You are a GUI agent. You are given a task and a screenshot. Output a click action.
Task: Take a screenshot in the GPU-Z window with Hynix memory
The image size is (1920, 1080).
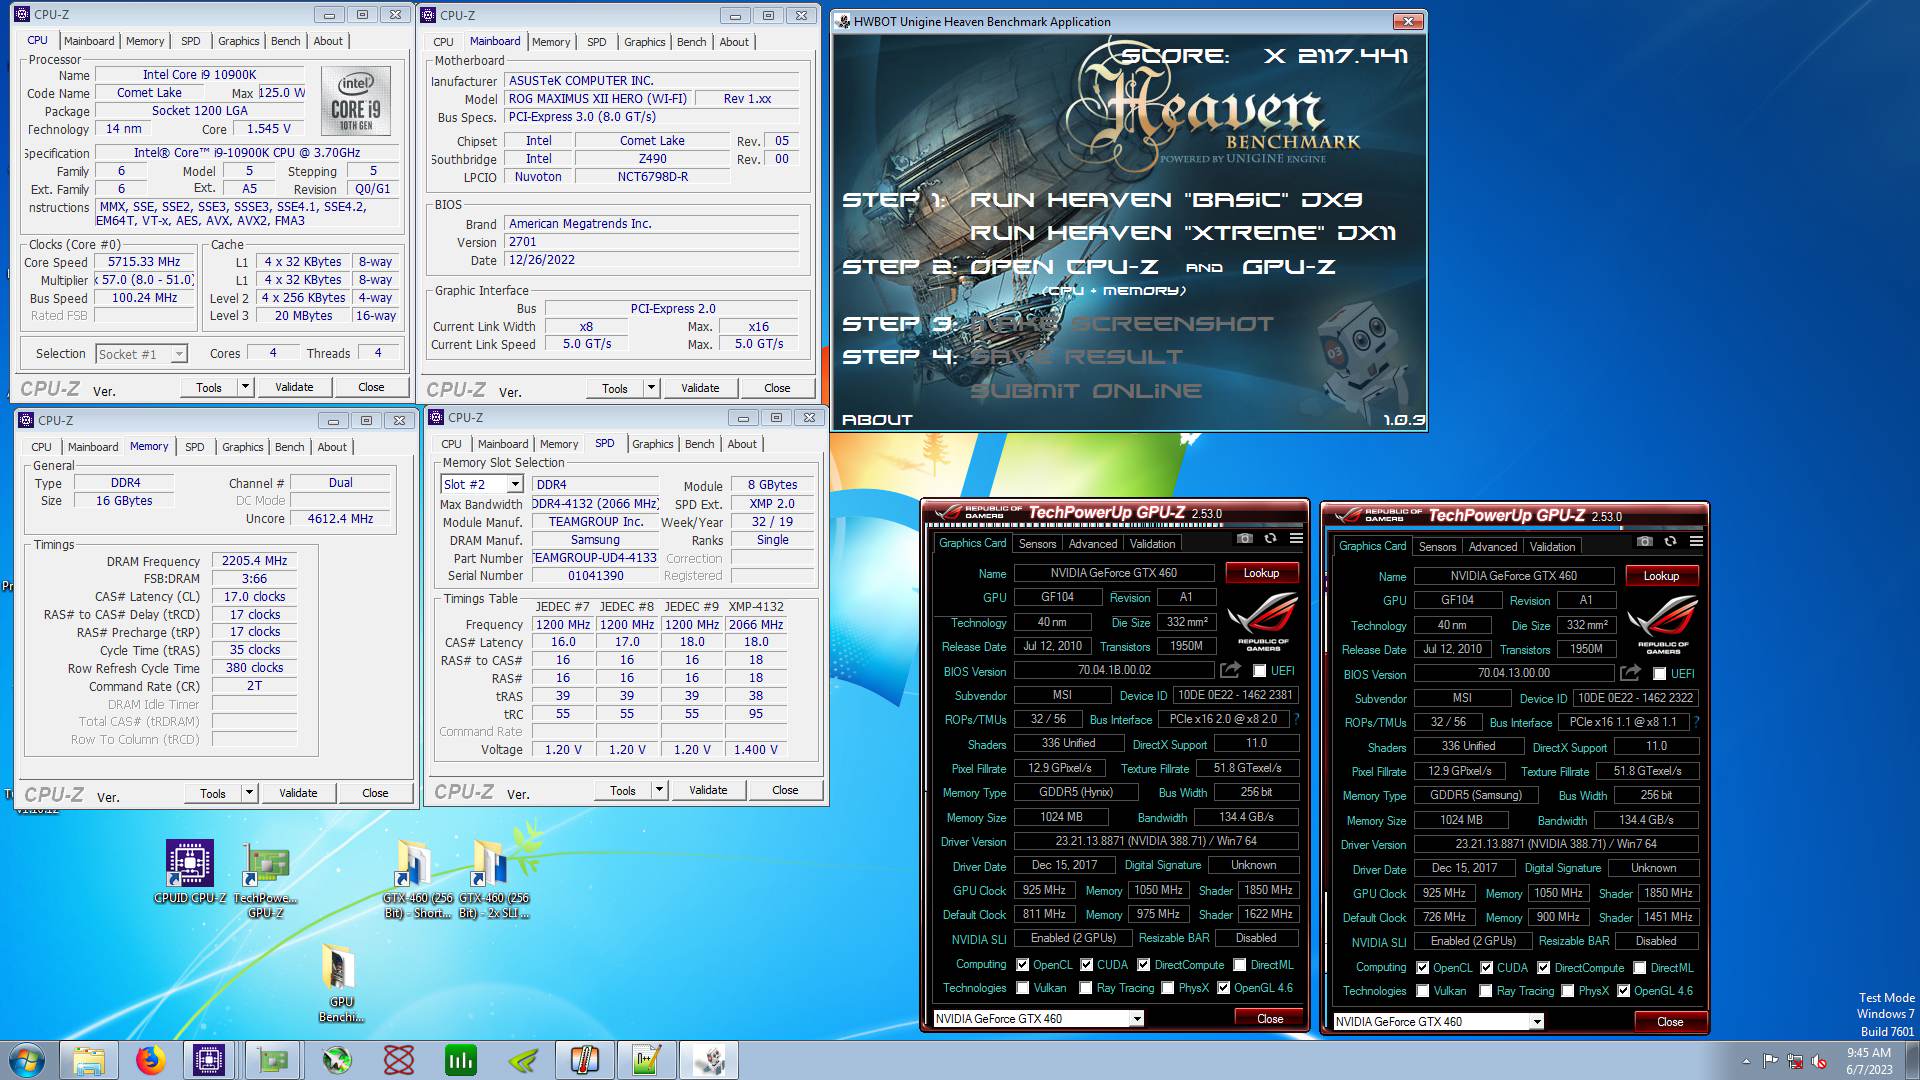1244,538
